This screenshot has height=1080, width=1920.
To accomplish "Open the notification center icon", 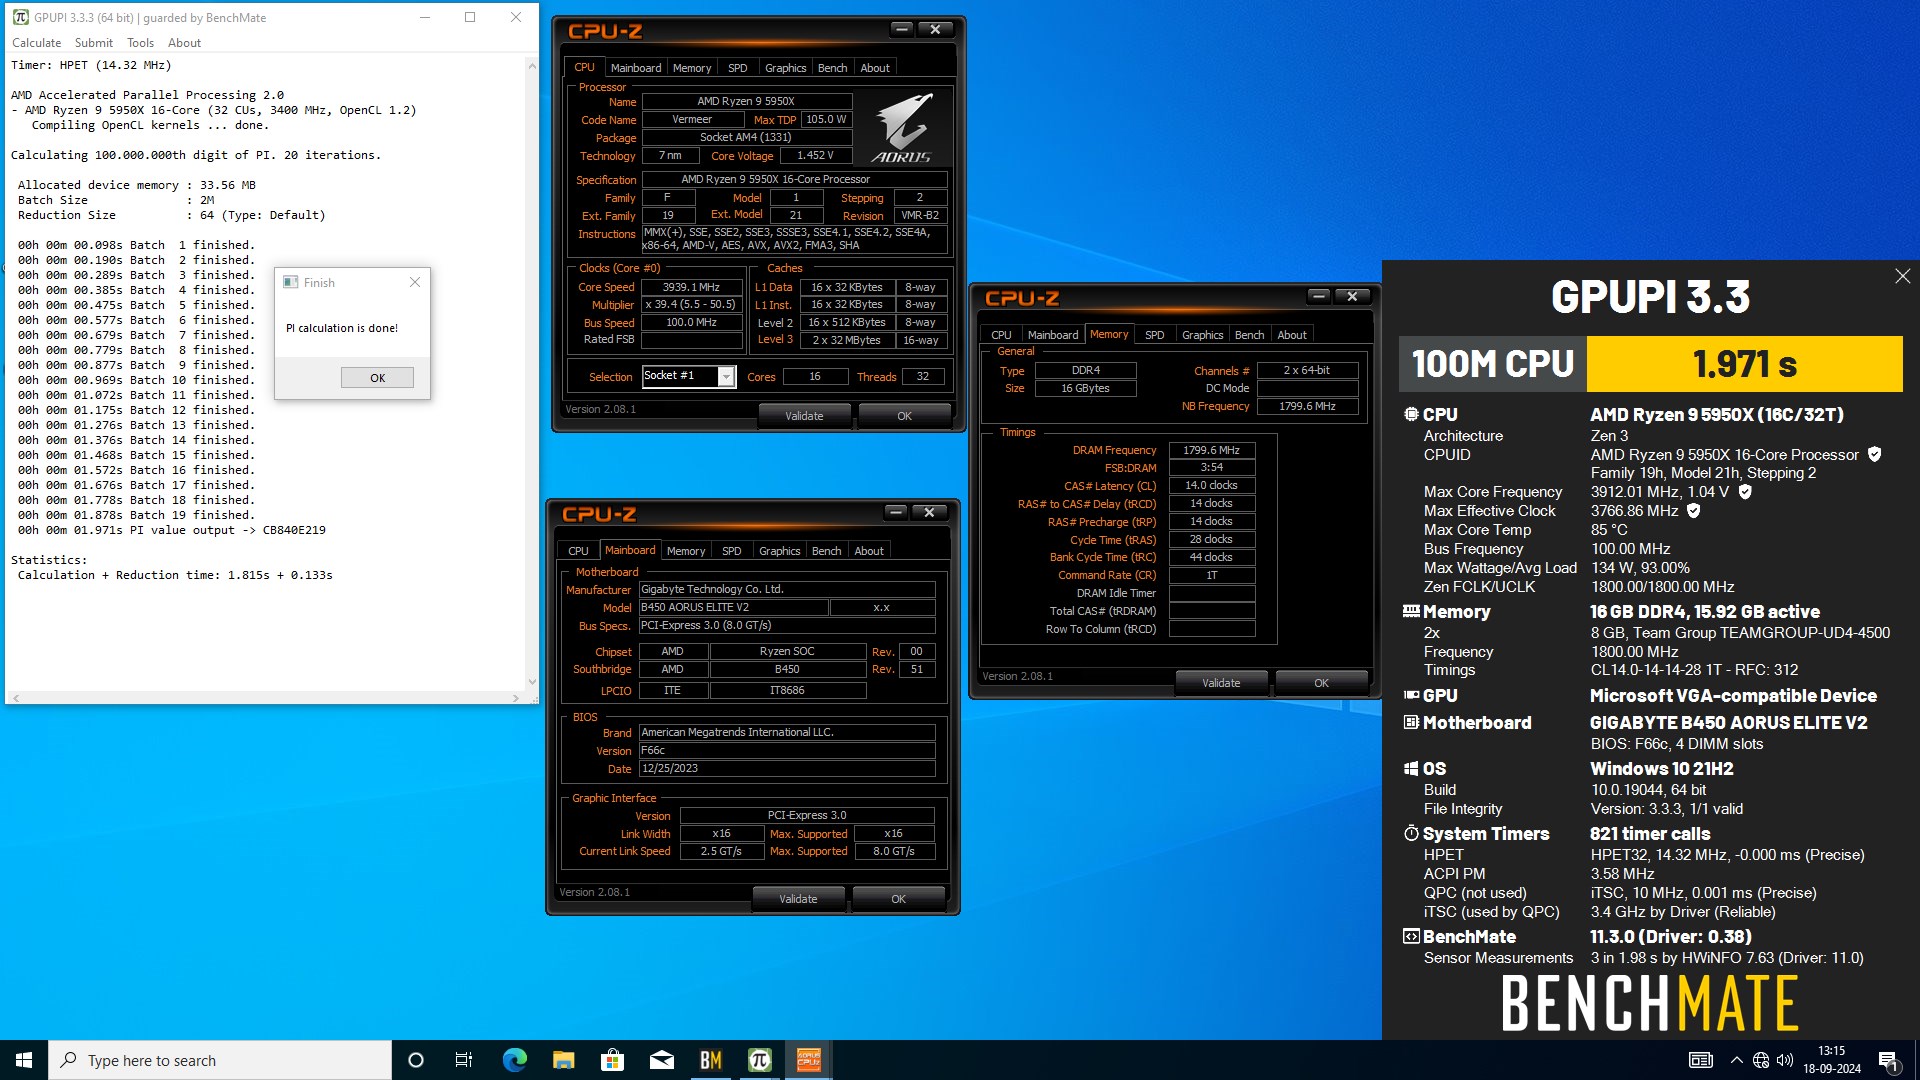I will [1889, 1060].
